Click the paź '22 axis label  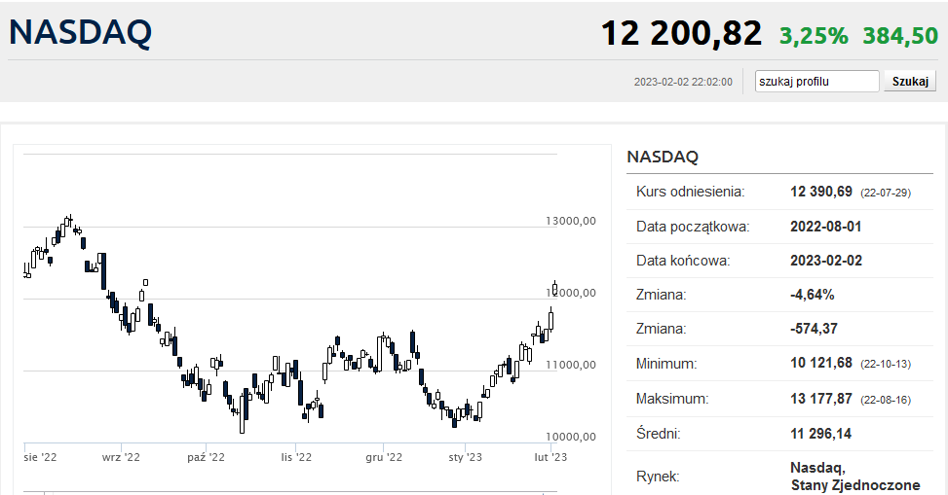[206, 458]
